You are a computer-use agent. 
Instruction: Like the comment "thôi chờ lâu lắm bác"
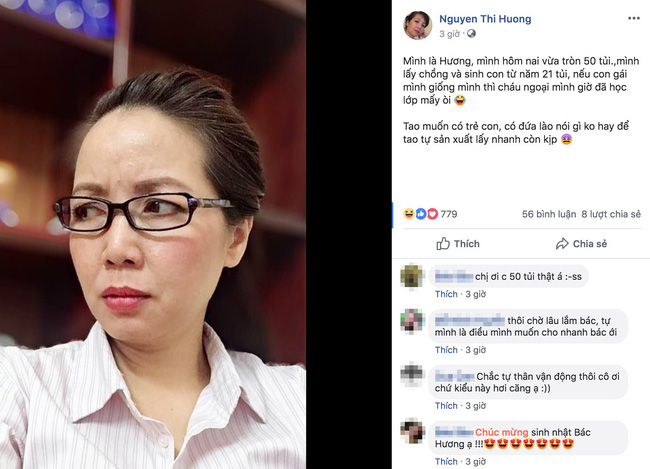[446, 350]
